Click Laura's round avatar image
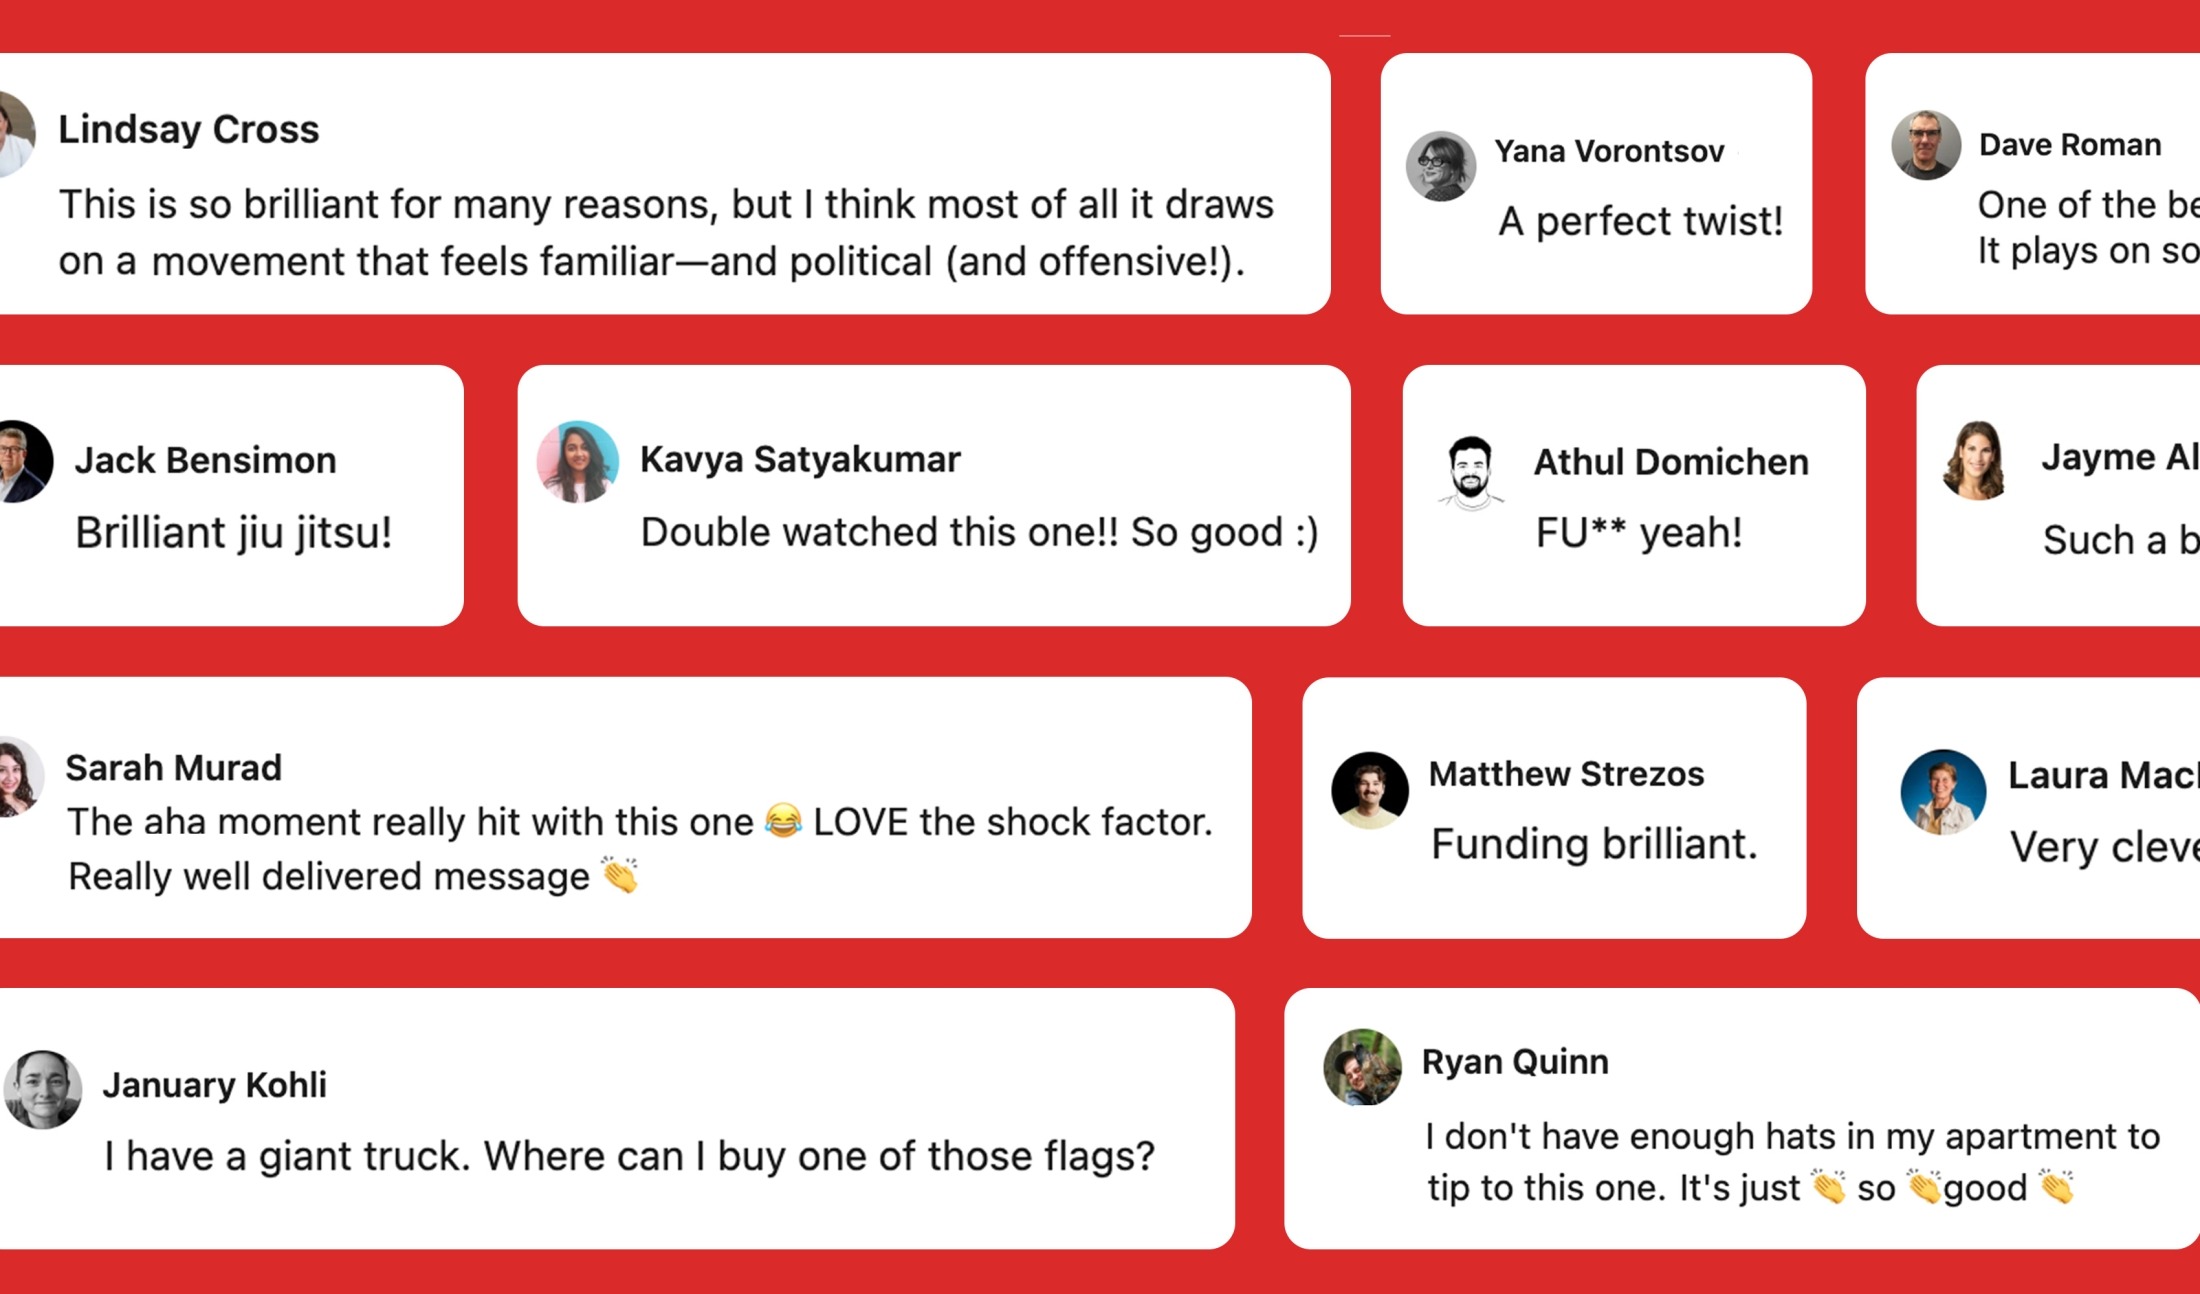Viewport: 2200px width, 1294px height. 1943,792
